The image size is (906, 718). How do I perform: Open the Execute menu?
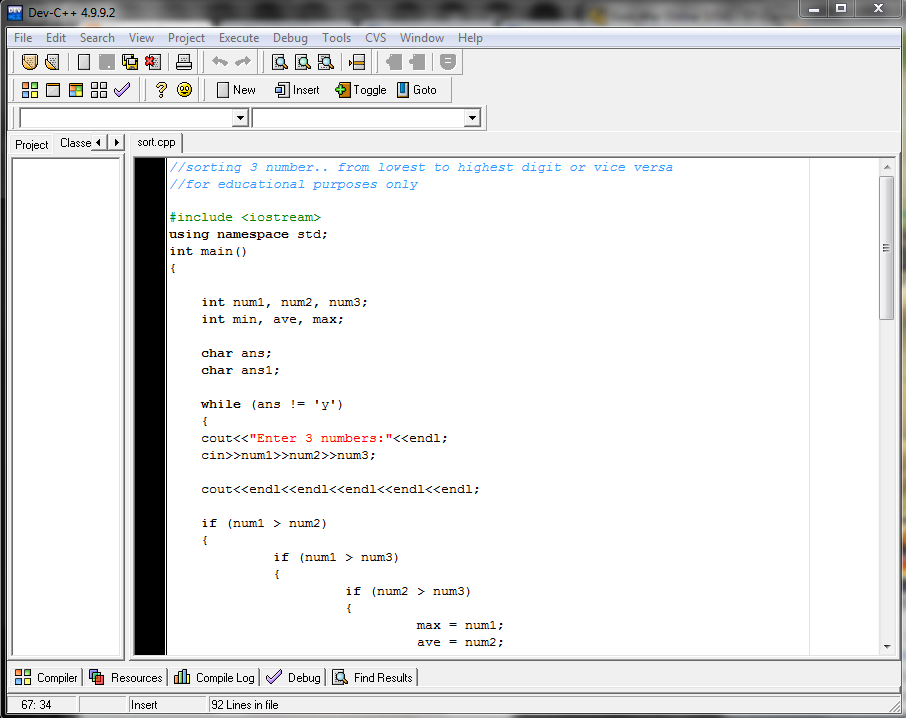(x=239, y=38)
